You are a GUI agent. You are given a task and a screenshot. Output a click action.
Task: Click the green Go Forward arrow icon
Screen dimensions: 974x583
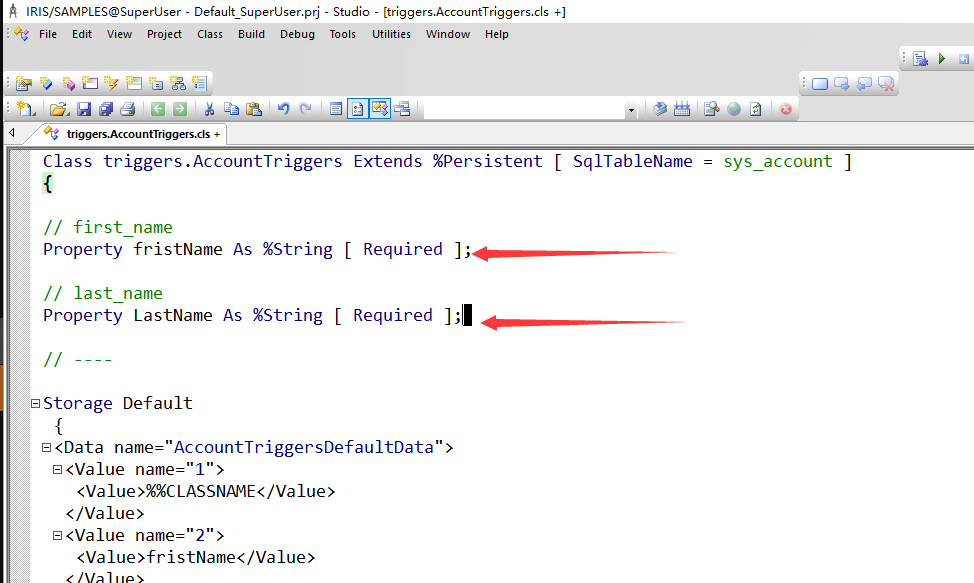coord(180,109)
